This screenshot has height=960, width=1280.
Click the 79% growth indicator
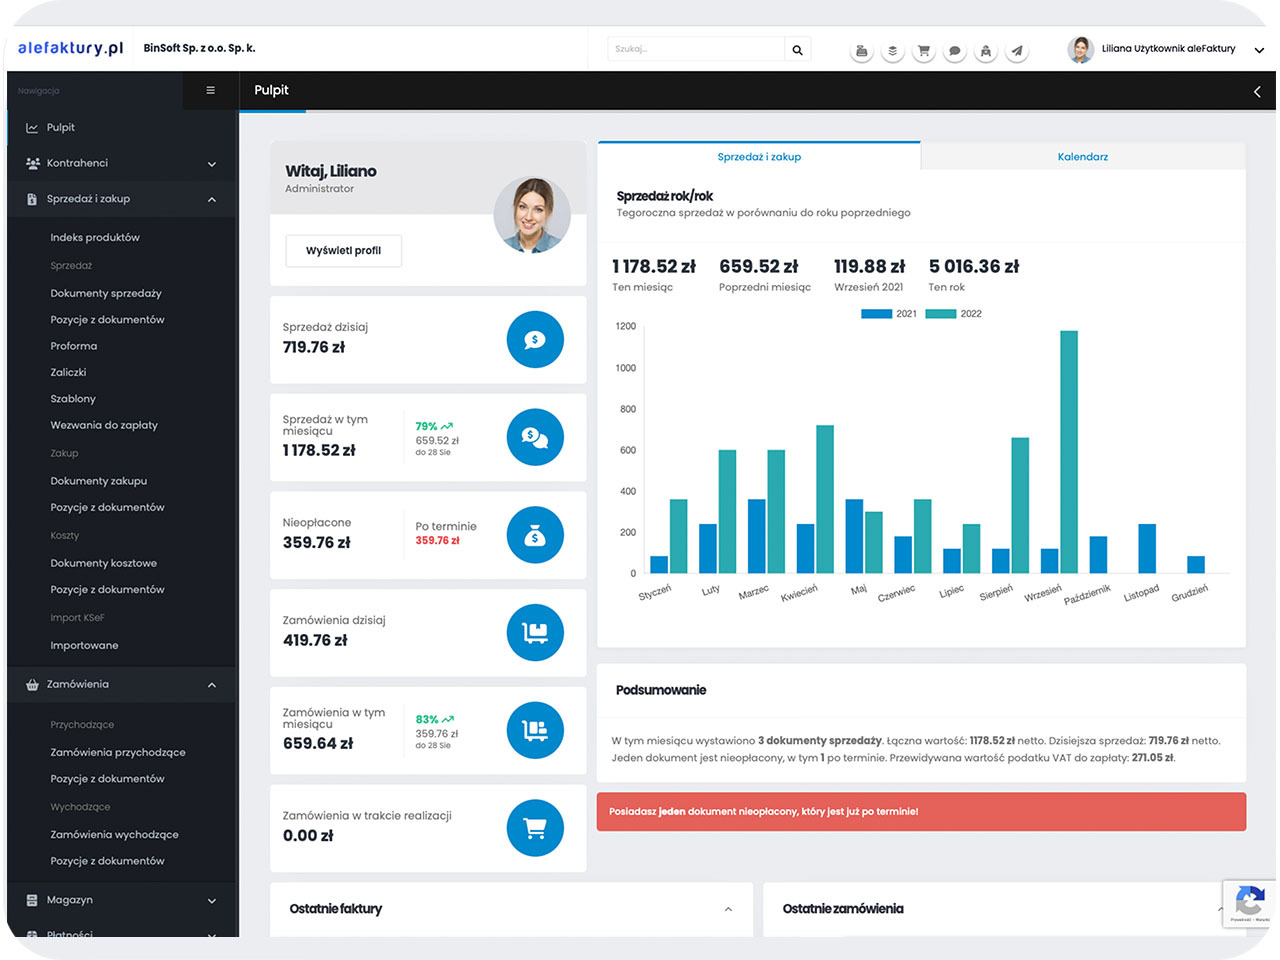coord(434,426)
